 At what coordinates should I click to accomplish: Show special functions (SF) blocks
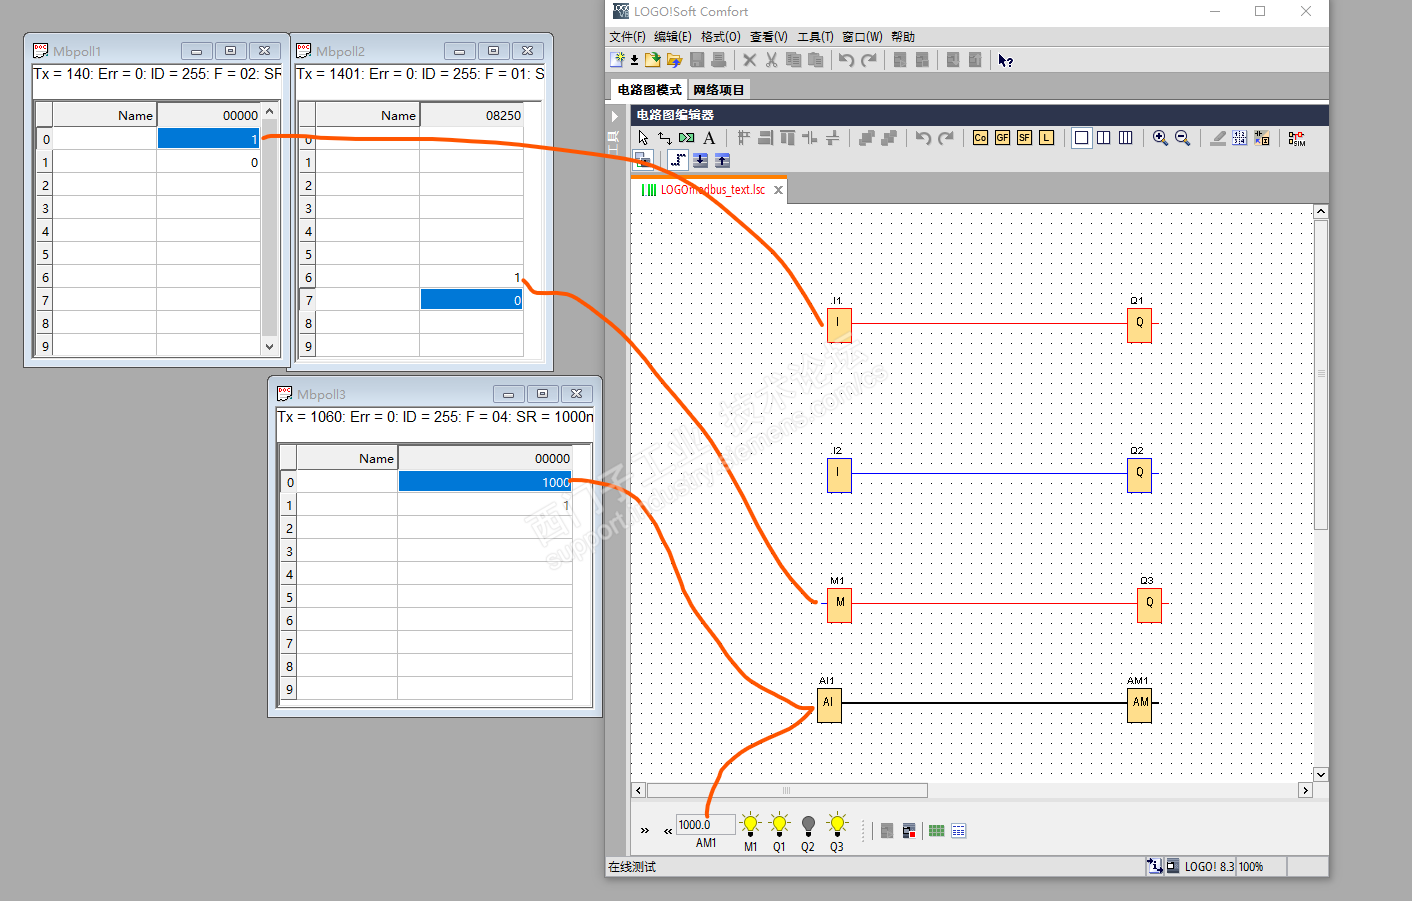pyautogui.click(x=1024, y=138)
